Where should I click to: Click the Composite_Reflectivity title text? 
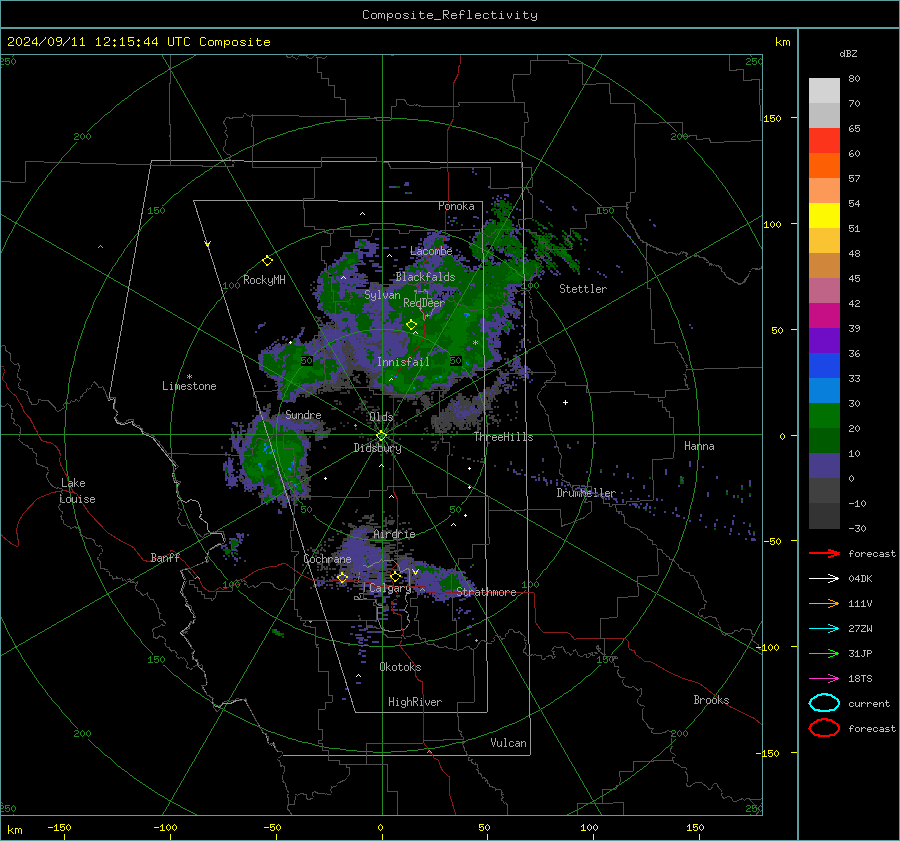coord(449,15)
